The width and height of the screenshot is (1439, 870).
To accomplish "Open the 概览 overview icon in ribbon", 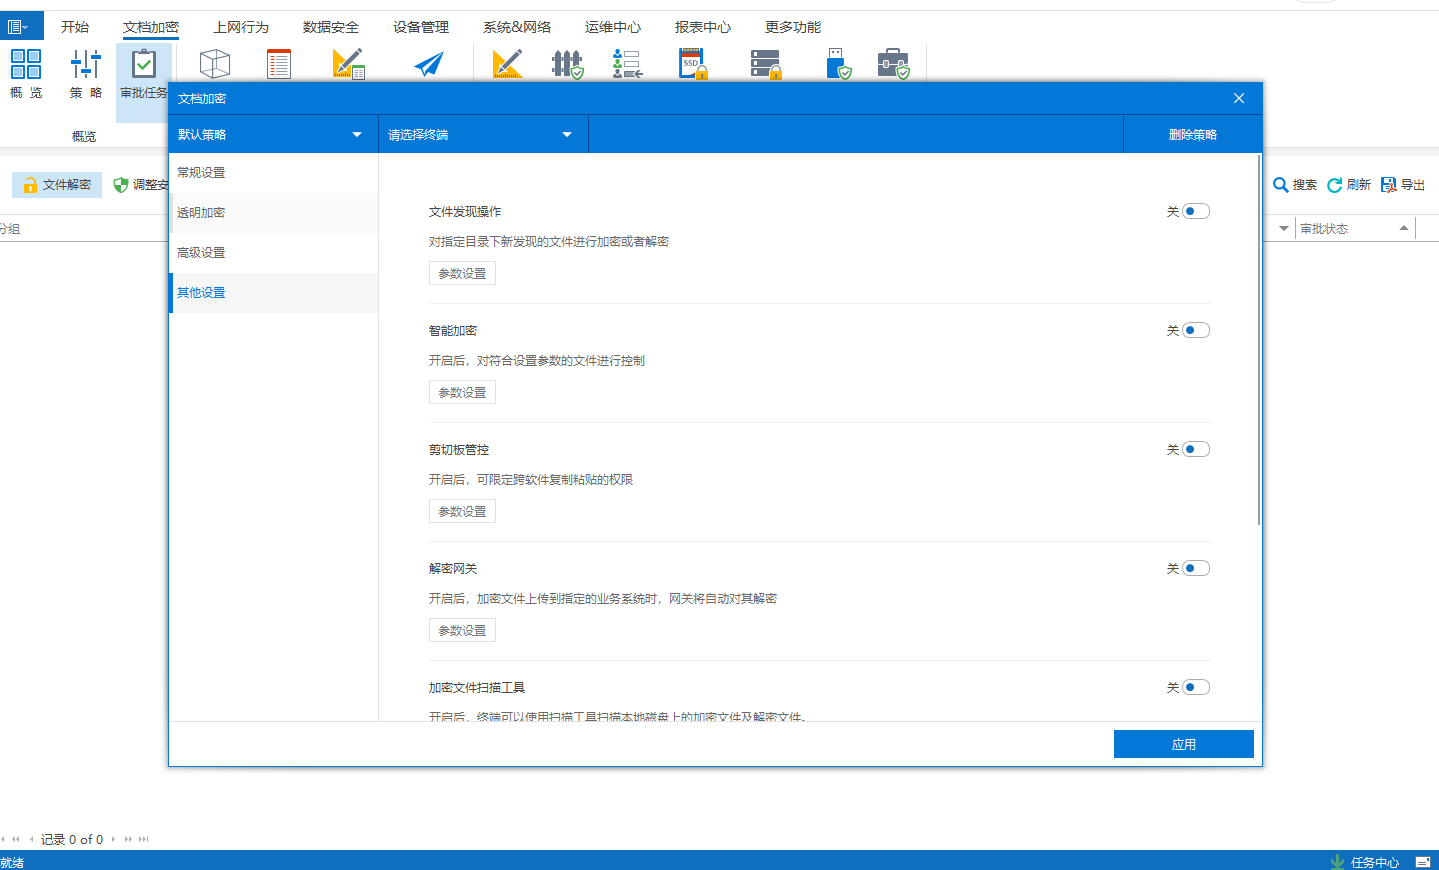I will [x=26, y=65].
